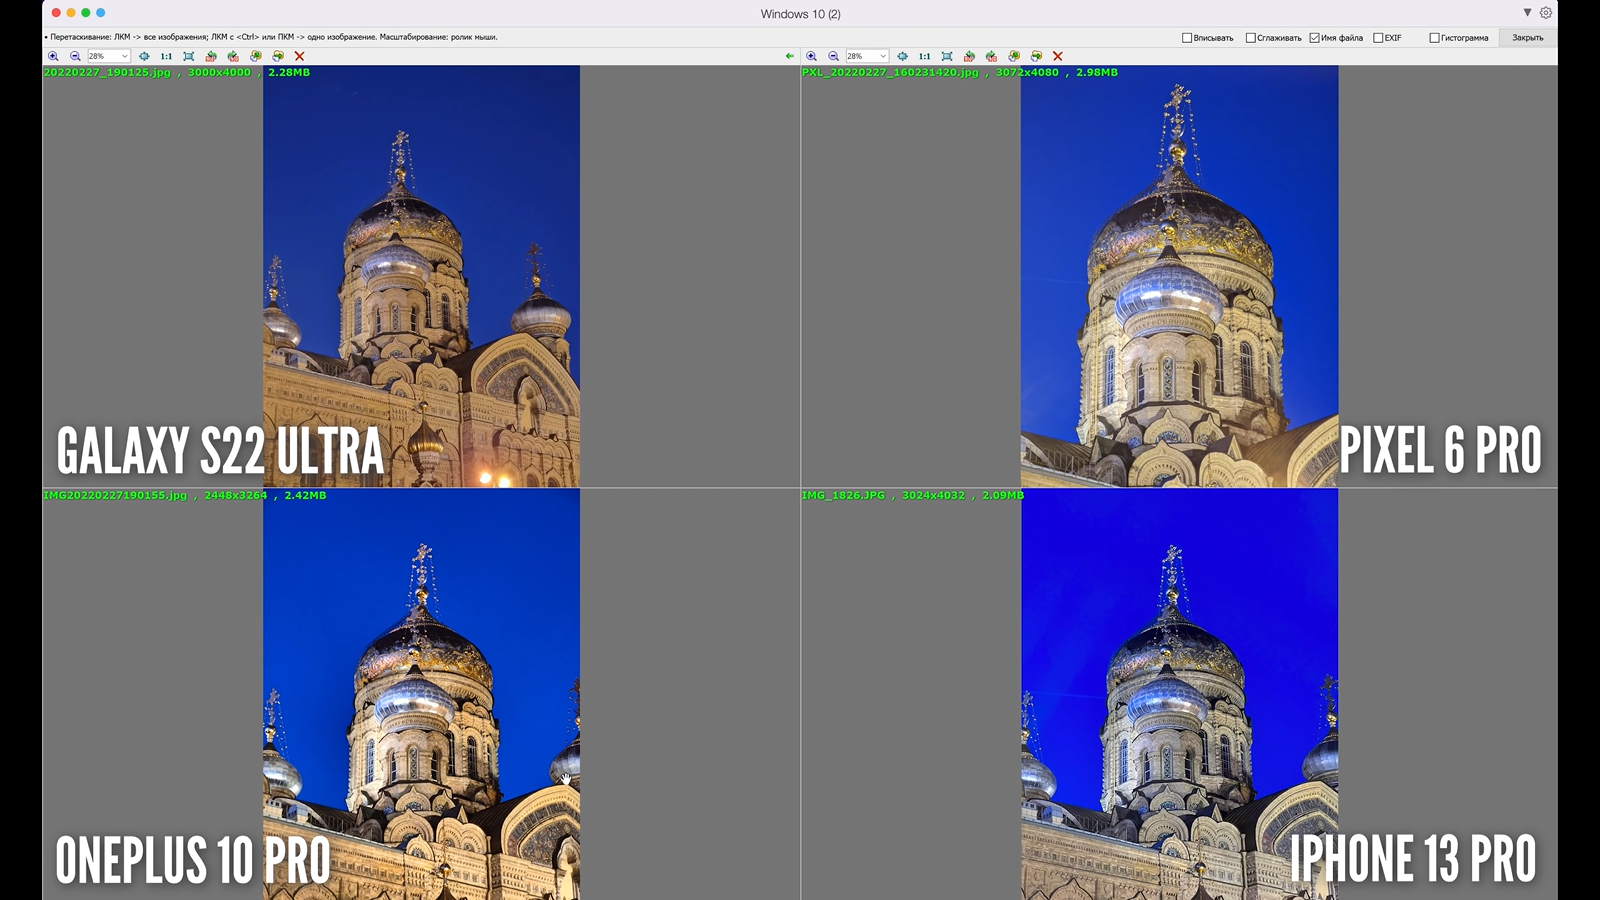Show the Гистограмма via its checkbox

click(x=1434, y=38)
